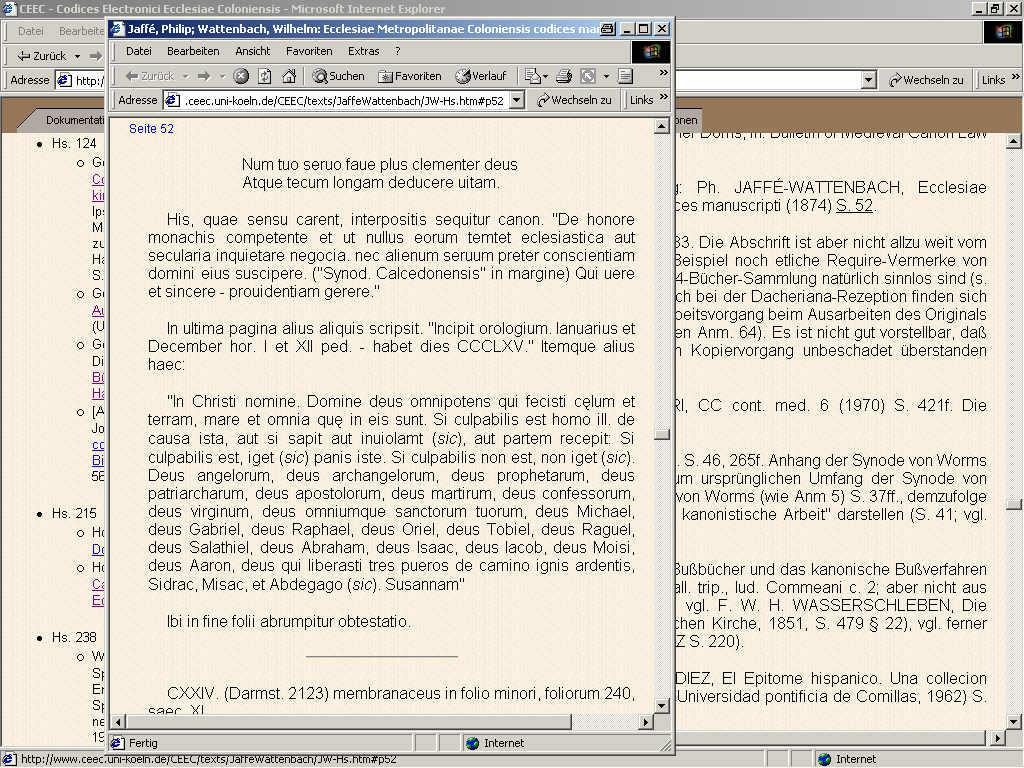The image size is (1024, 768).
Task: Click Wechseln zu in the background CEEC window
Action: point(926,80)
